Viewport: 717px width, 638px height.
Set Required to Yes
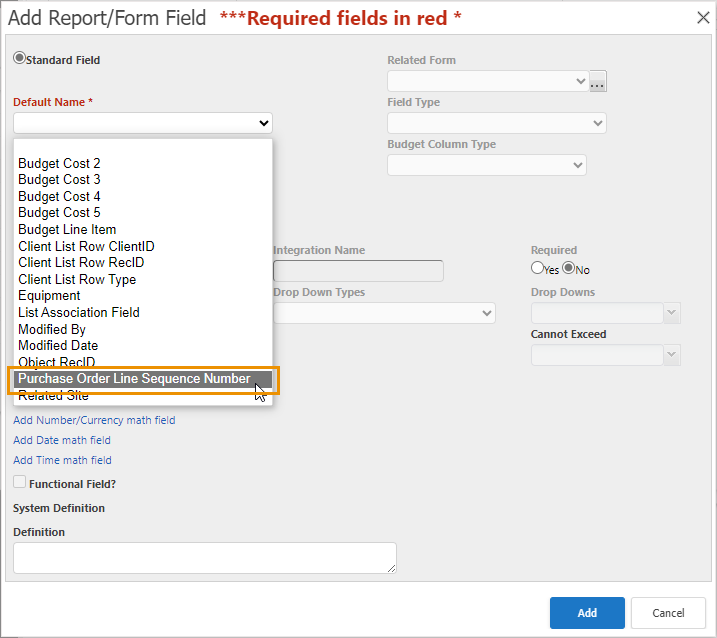coord(537,268)
